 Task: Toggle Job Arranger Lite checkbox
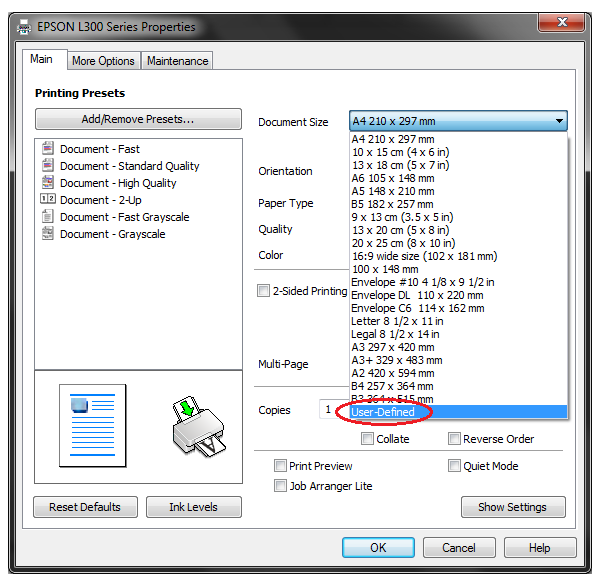click(x=280, y=486)
